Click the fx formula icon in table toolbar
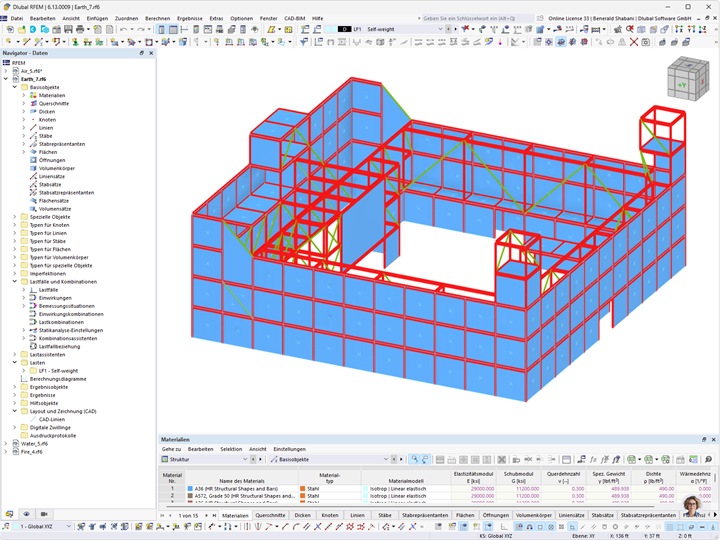The width and height of the screenshot is (720, 540). point(593,459)
